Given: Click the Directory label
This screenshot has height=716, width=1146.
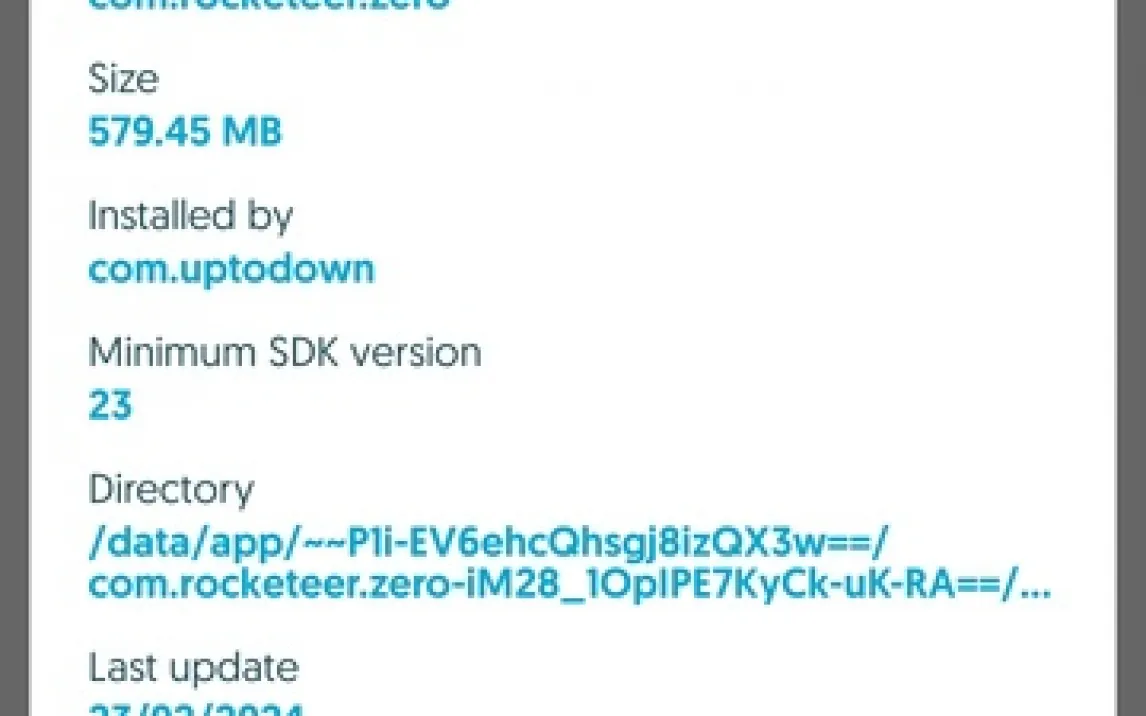Looking at the screenshot, I should pos(170,491).
